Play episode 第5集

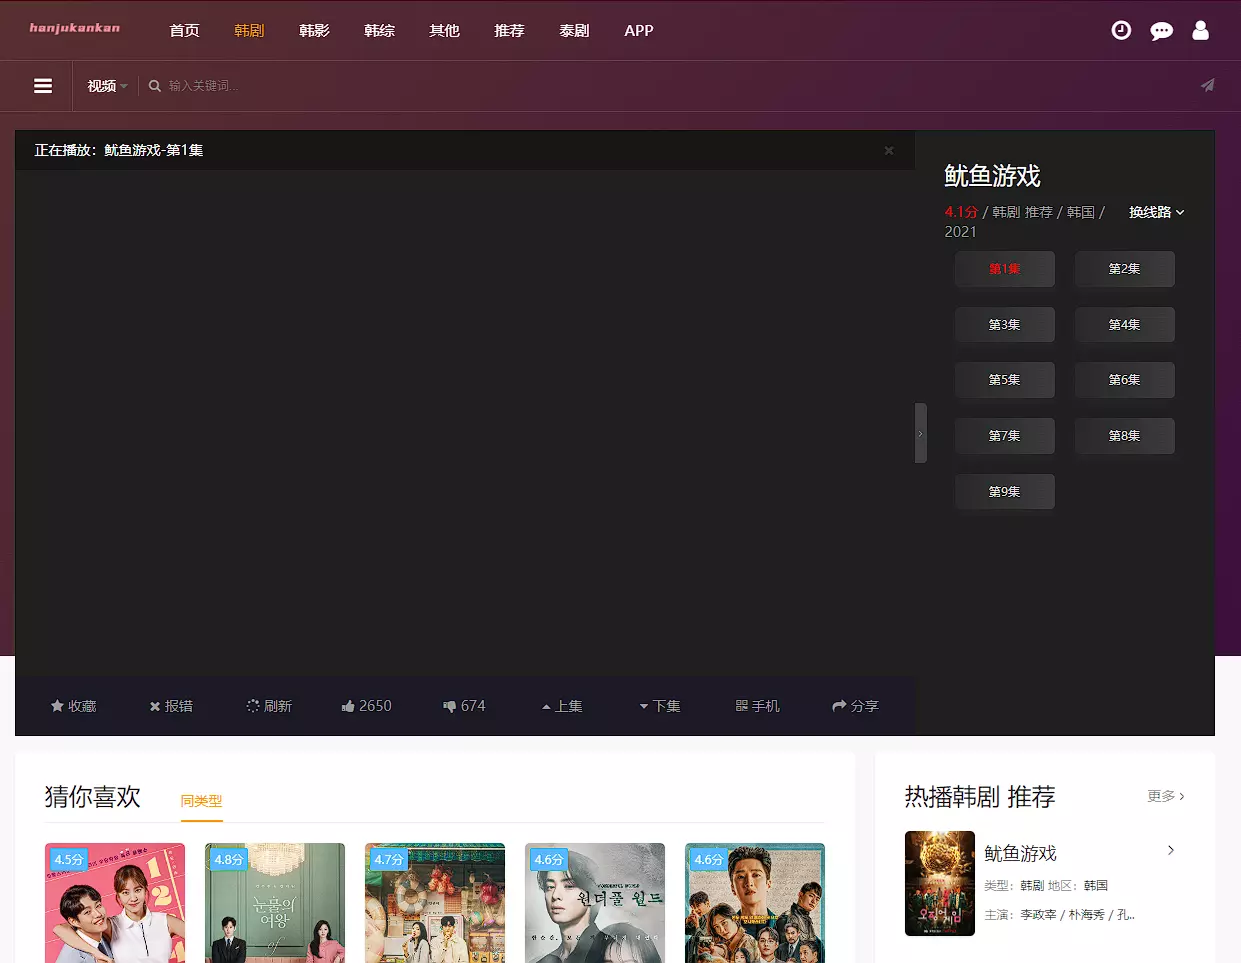(x=1004, y=380)
